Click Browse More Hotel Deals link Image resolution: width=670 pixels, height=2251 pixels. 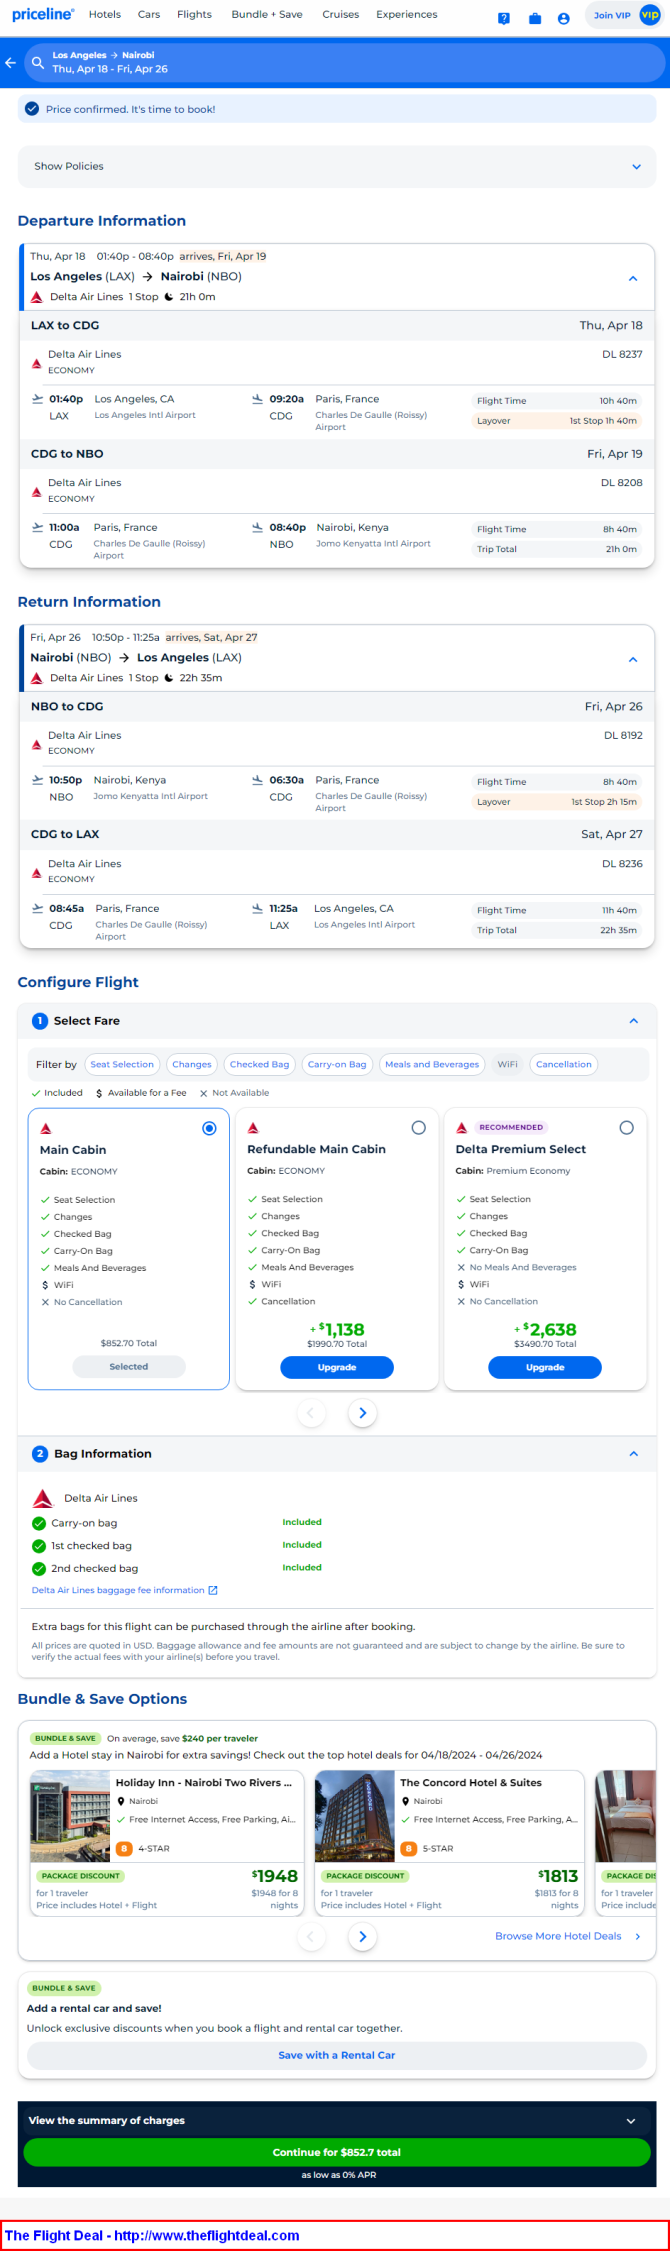pos(558,1937)
